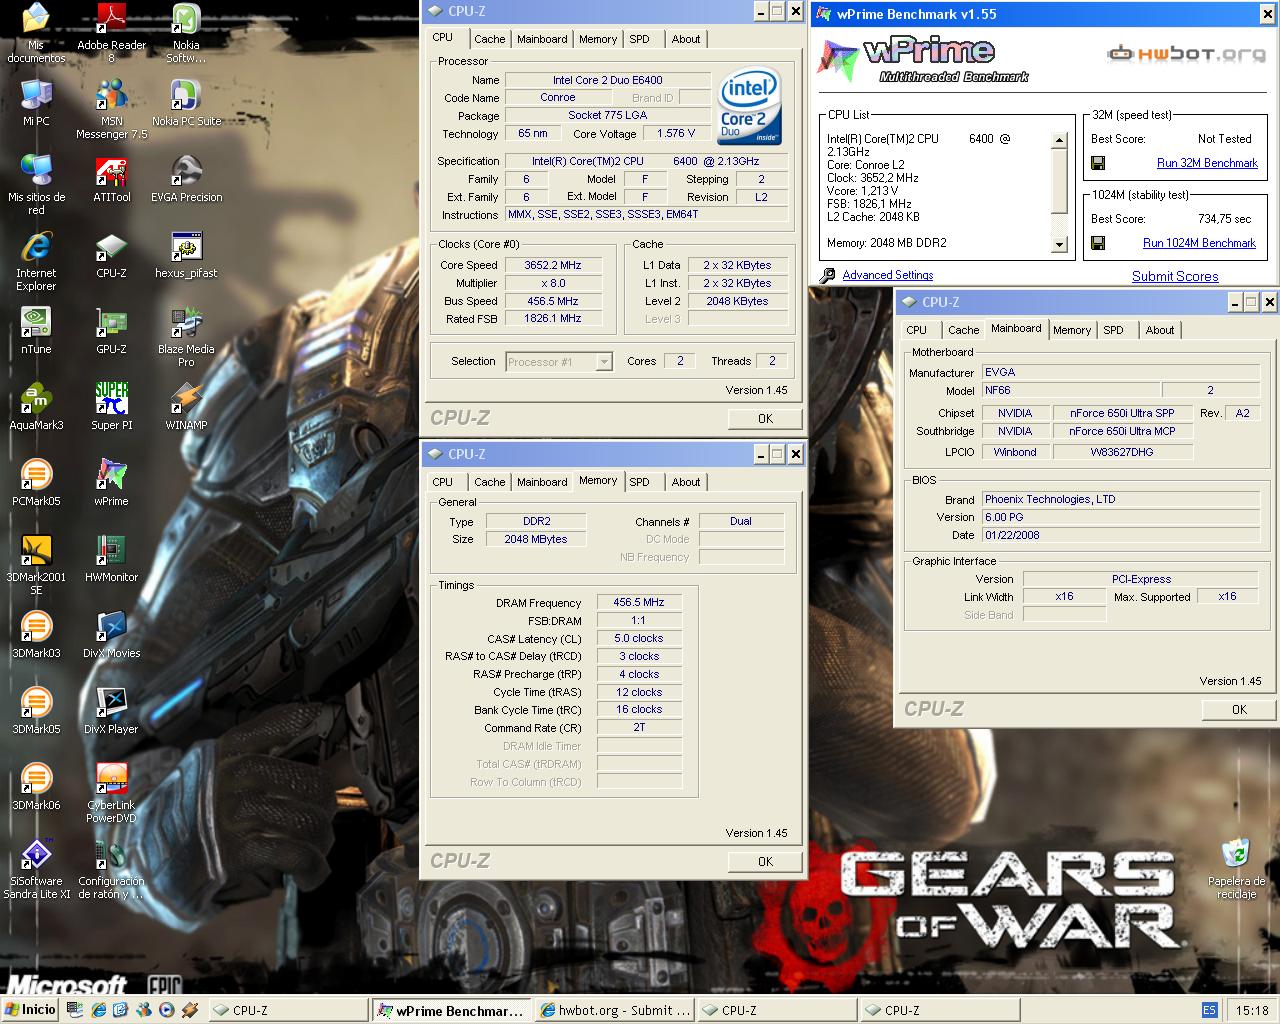Click the DRAM Frequency 456.5 MHz value

click(x=639, y=603)
